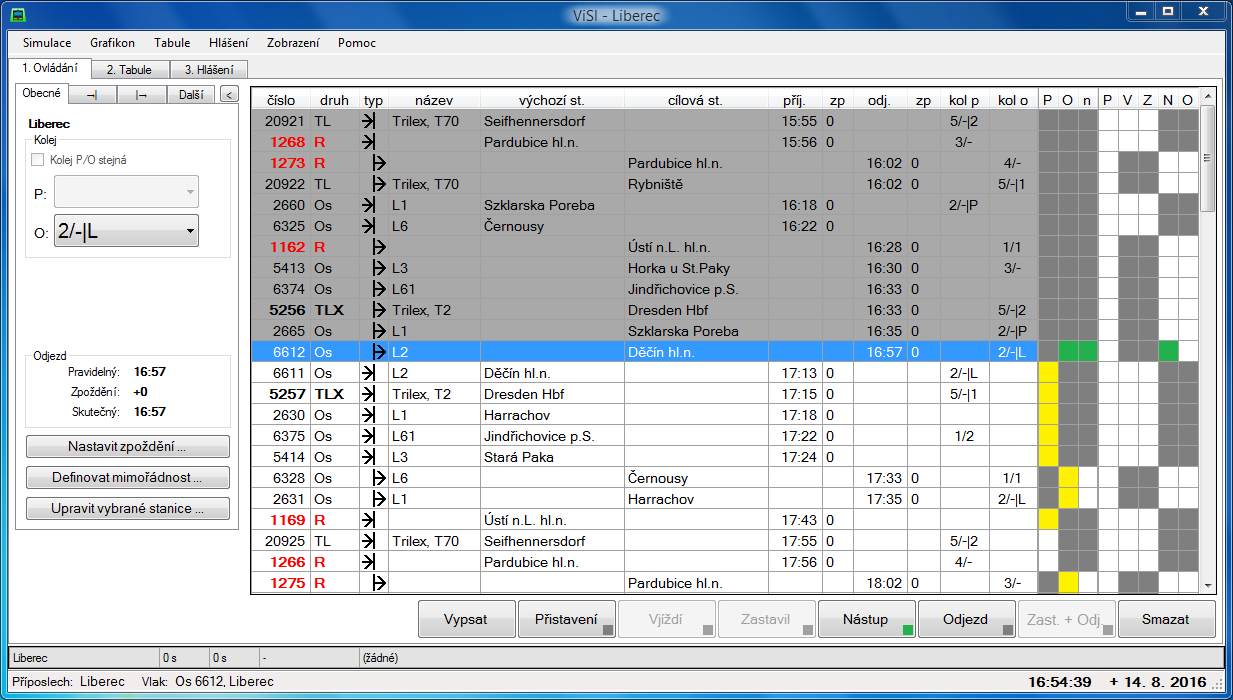Open the Simulace menu
The image size is (1233, 700).
(47, 43)
